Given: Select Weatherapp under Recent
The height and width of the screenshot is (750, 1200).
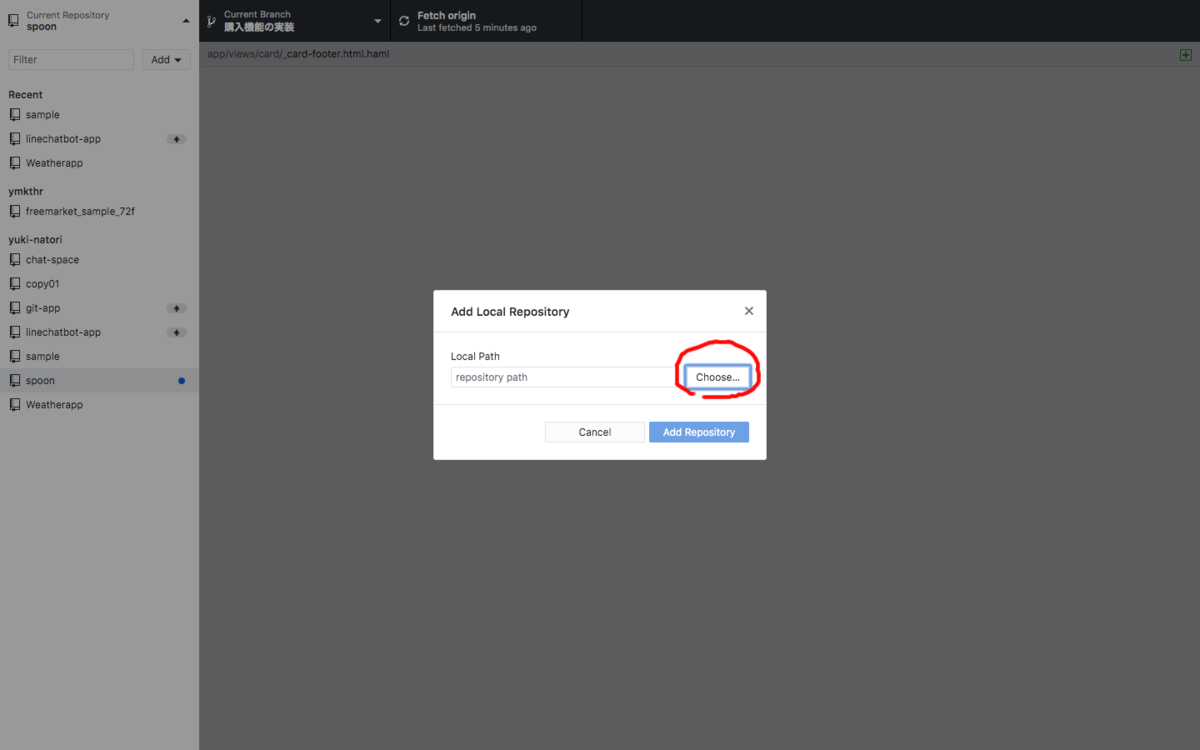Looking at the screenshot, I should pos(100,163).
